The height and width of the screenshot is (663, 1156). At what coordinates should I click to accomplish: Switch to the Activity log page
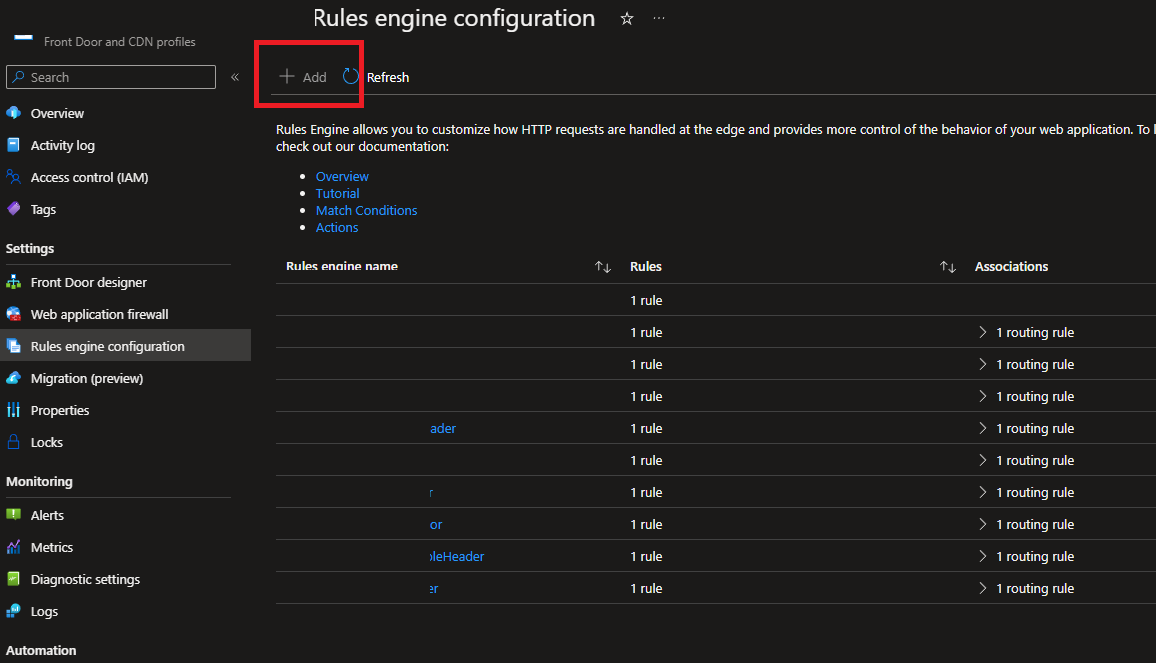pos(63,145)
